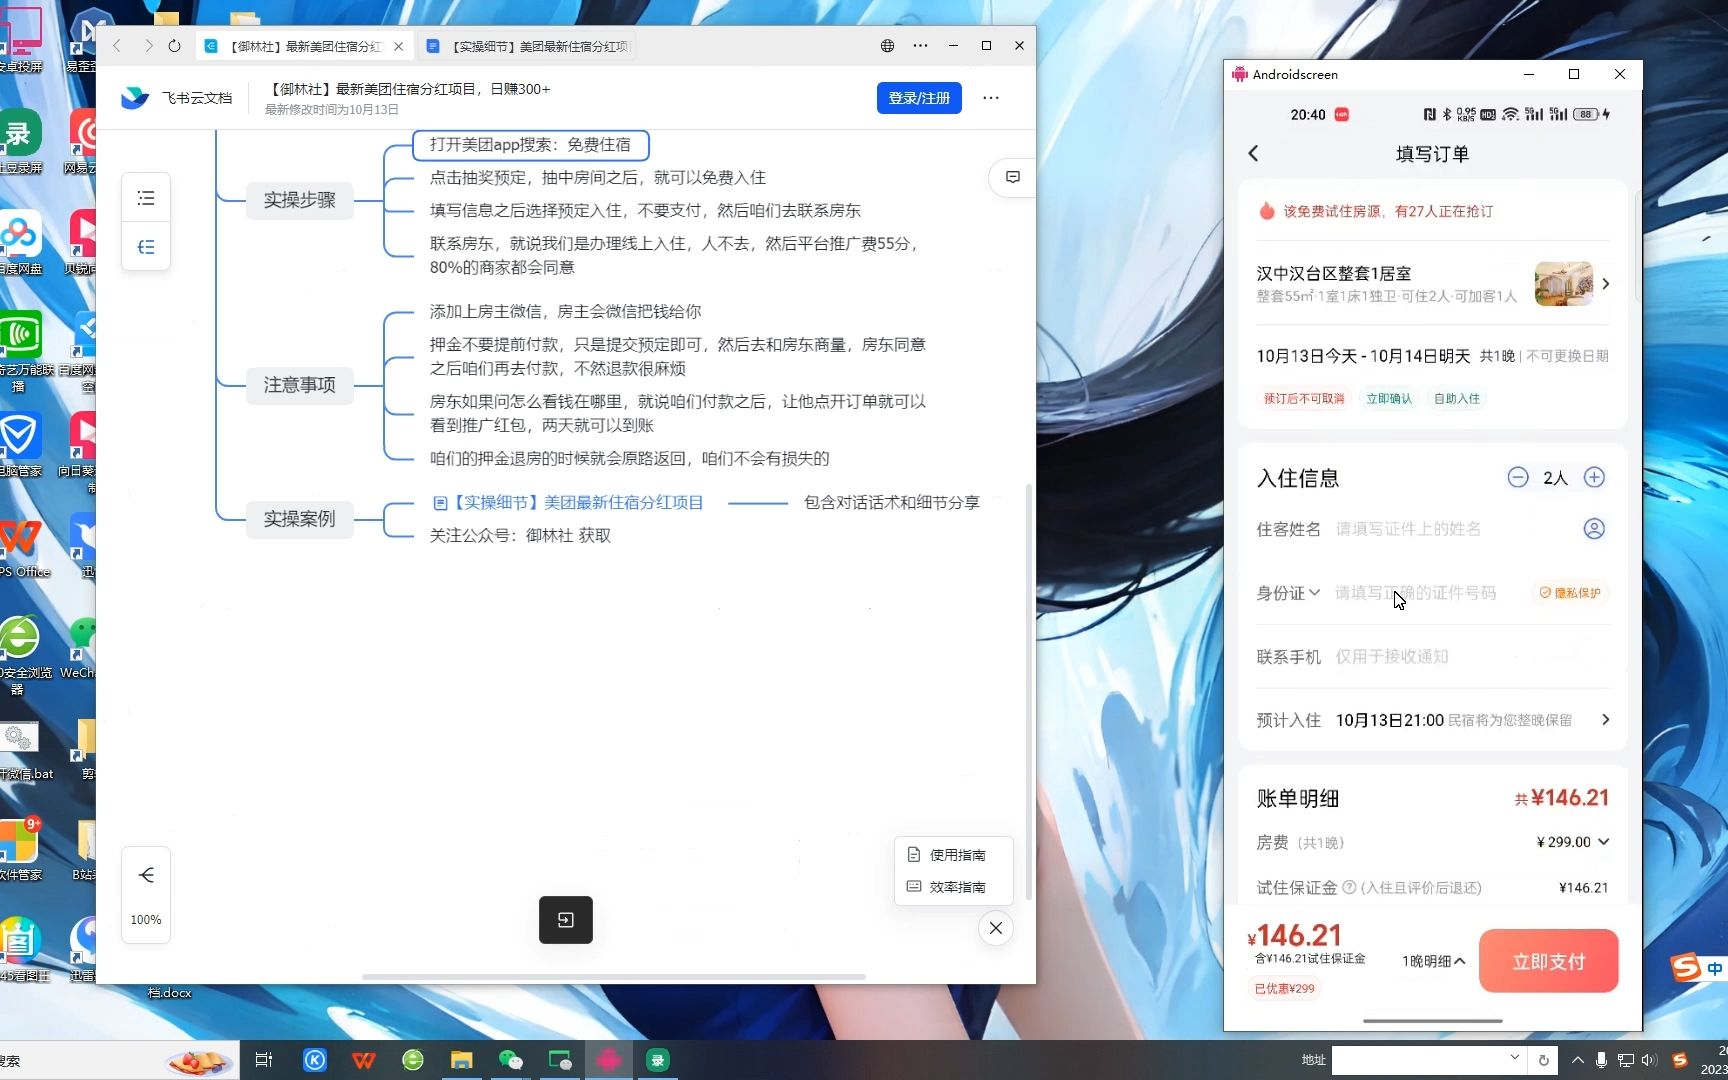The width and height of the screenshot is (1728, 1080).
Task: Select the 实操步骤 mind map node
Action: click(x=300, y=200)
